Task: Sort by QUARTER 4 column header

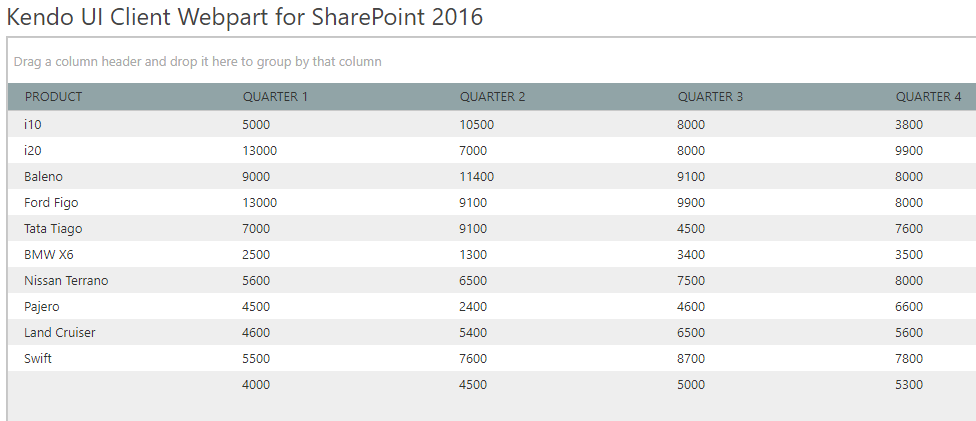Action: (928, 97)
